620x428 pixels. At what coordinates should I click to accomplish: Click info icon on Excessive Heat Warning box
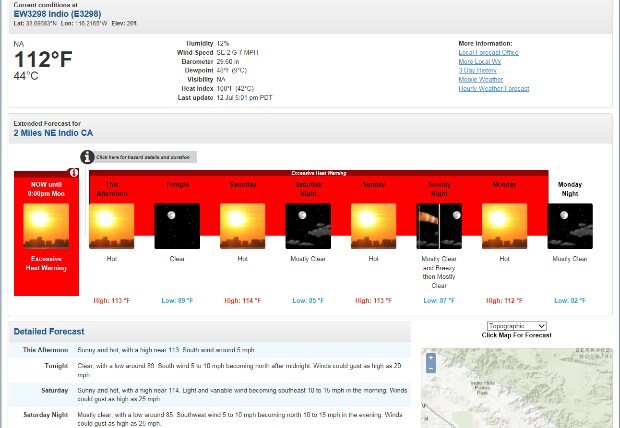73,174
